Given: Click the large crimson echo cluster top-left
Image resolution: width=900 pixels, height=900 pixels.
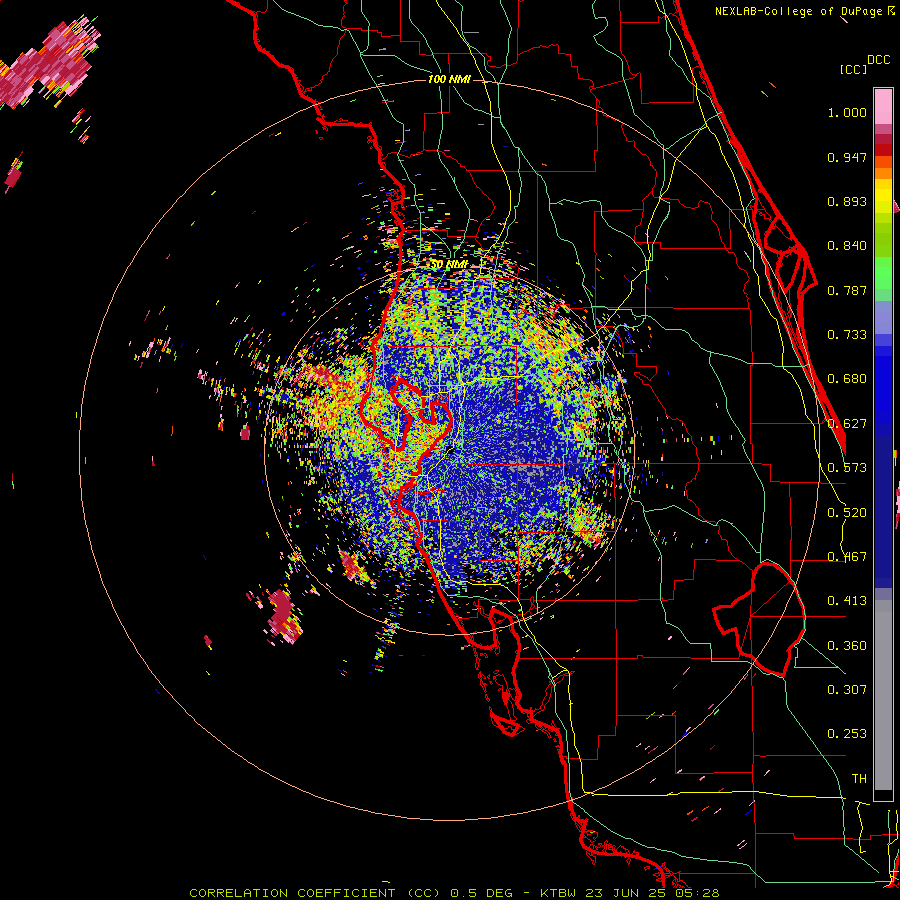Looking at the screenshot, I should click(49, 64).
